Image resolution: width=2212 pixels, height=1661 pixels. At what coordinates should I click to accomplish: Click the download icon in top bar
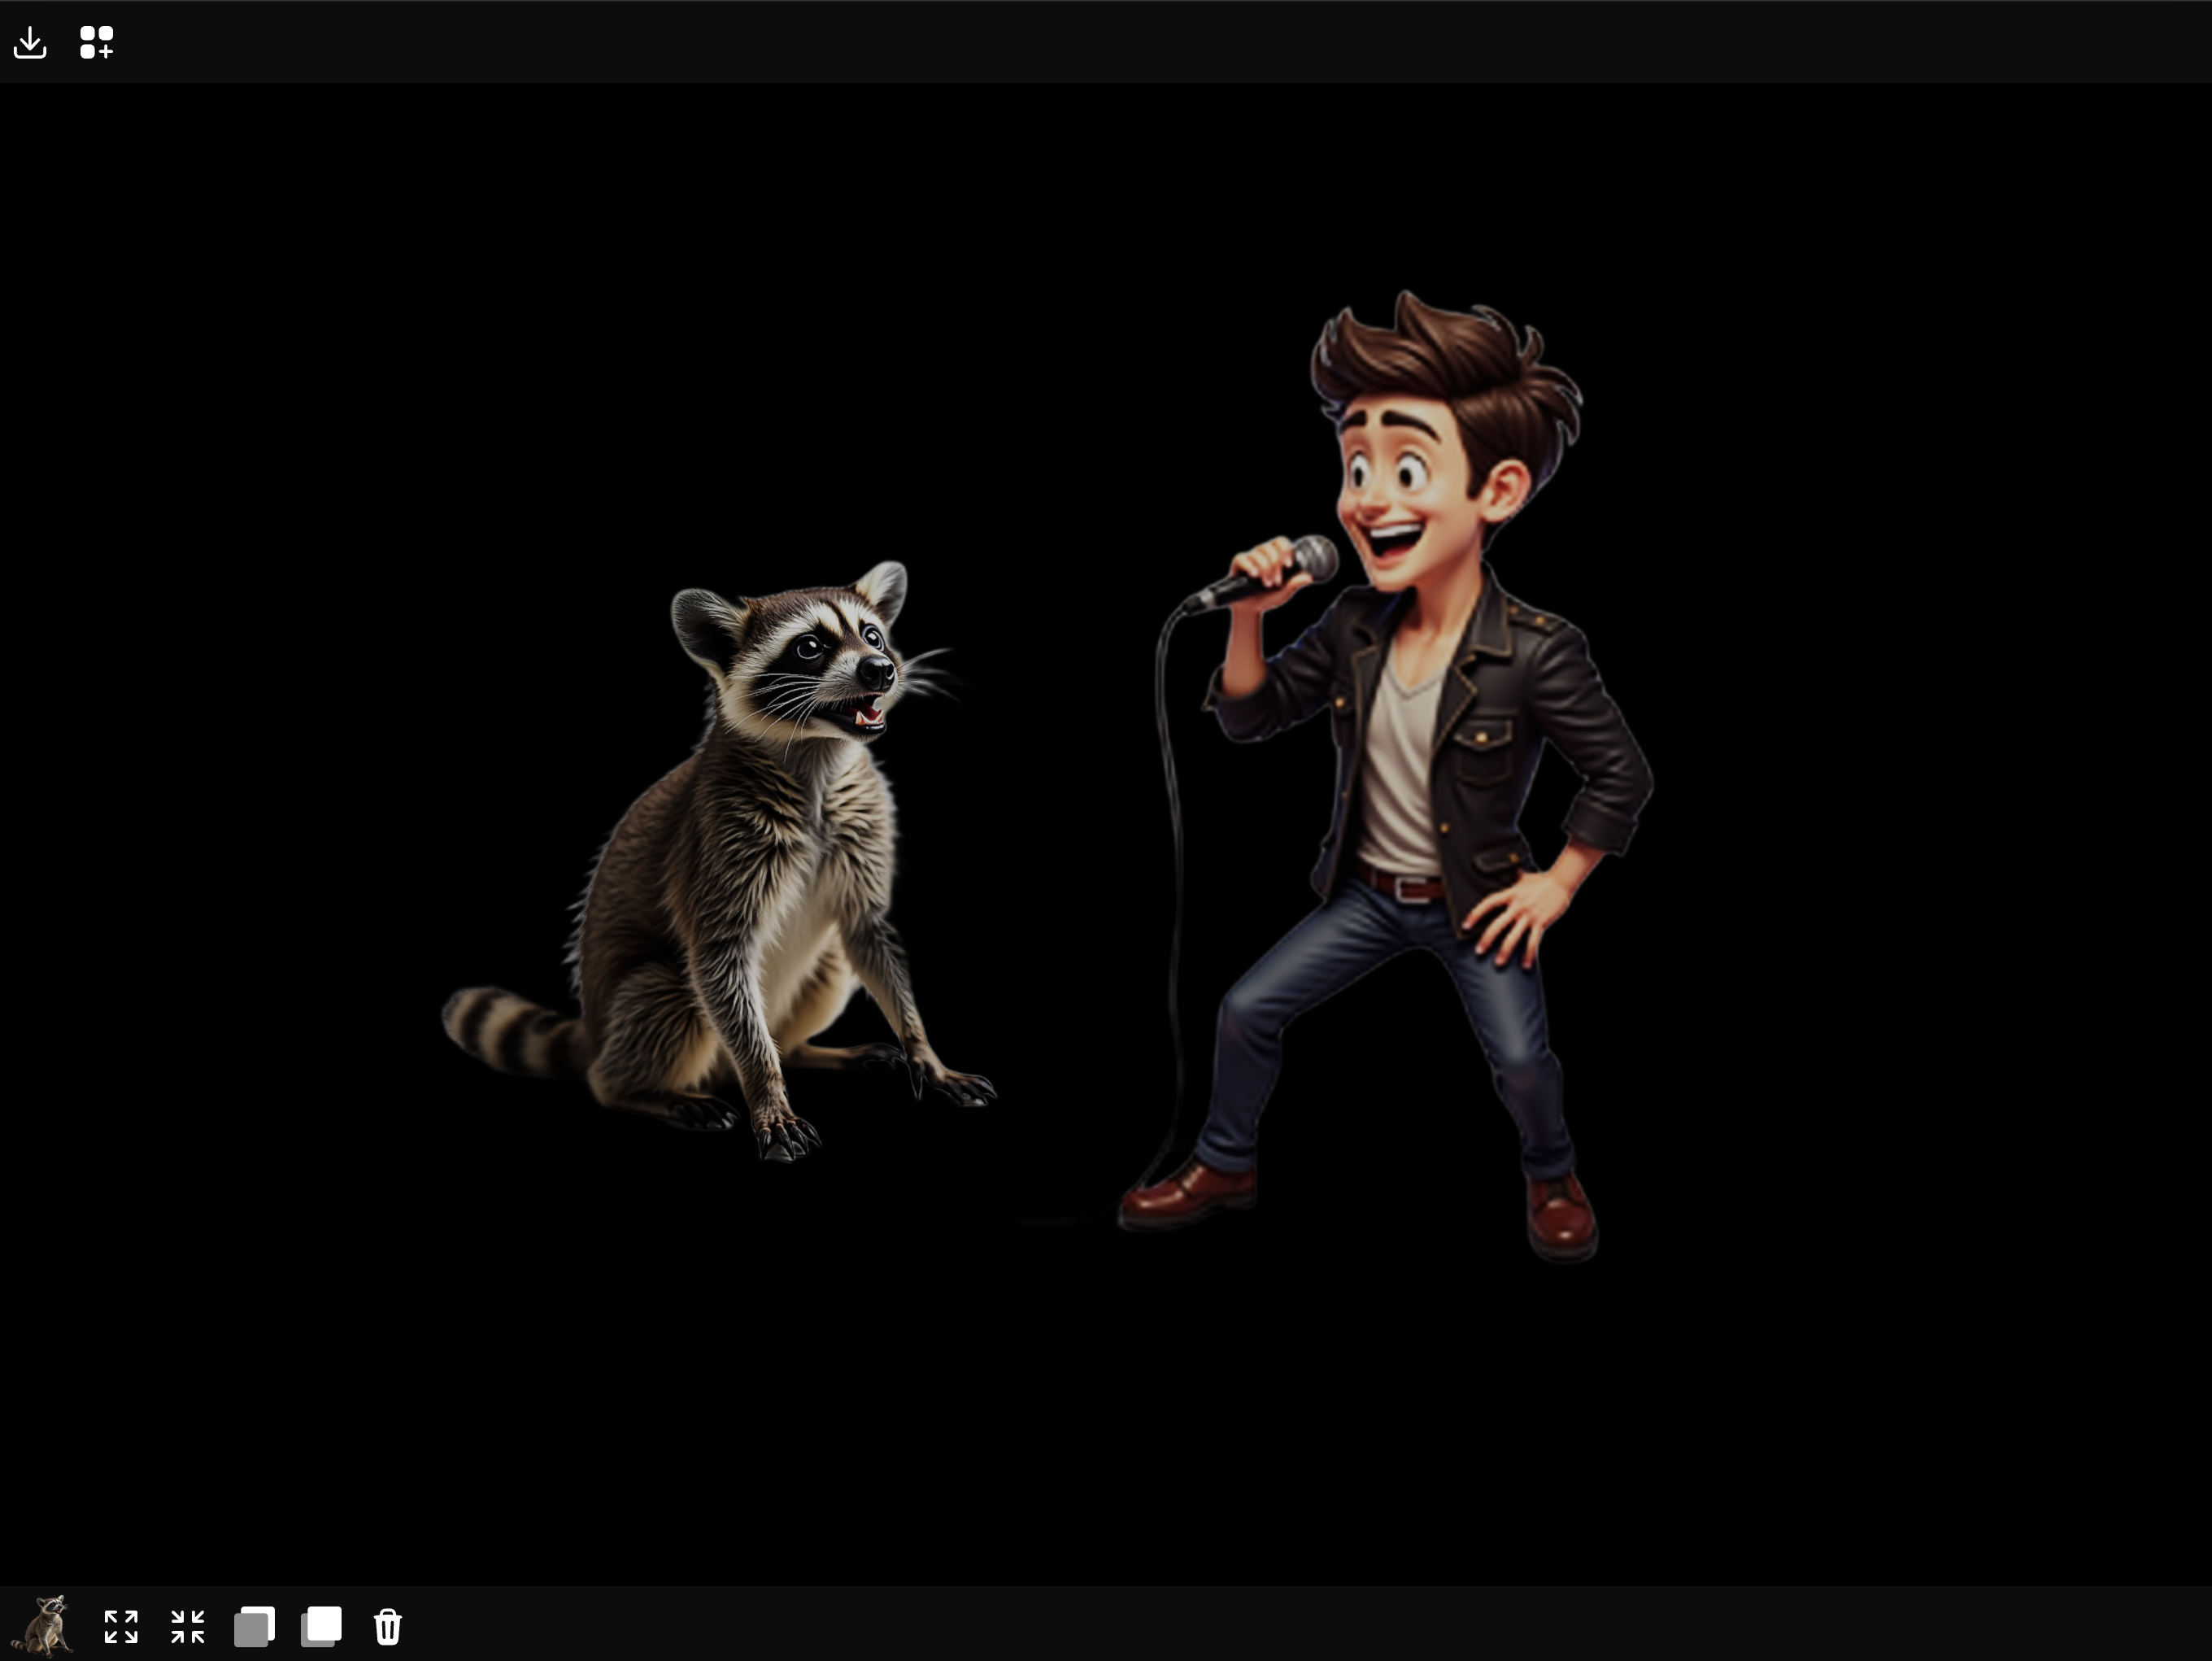click(30, 43)
